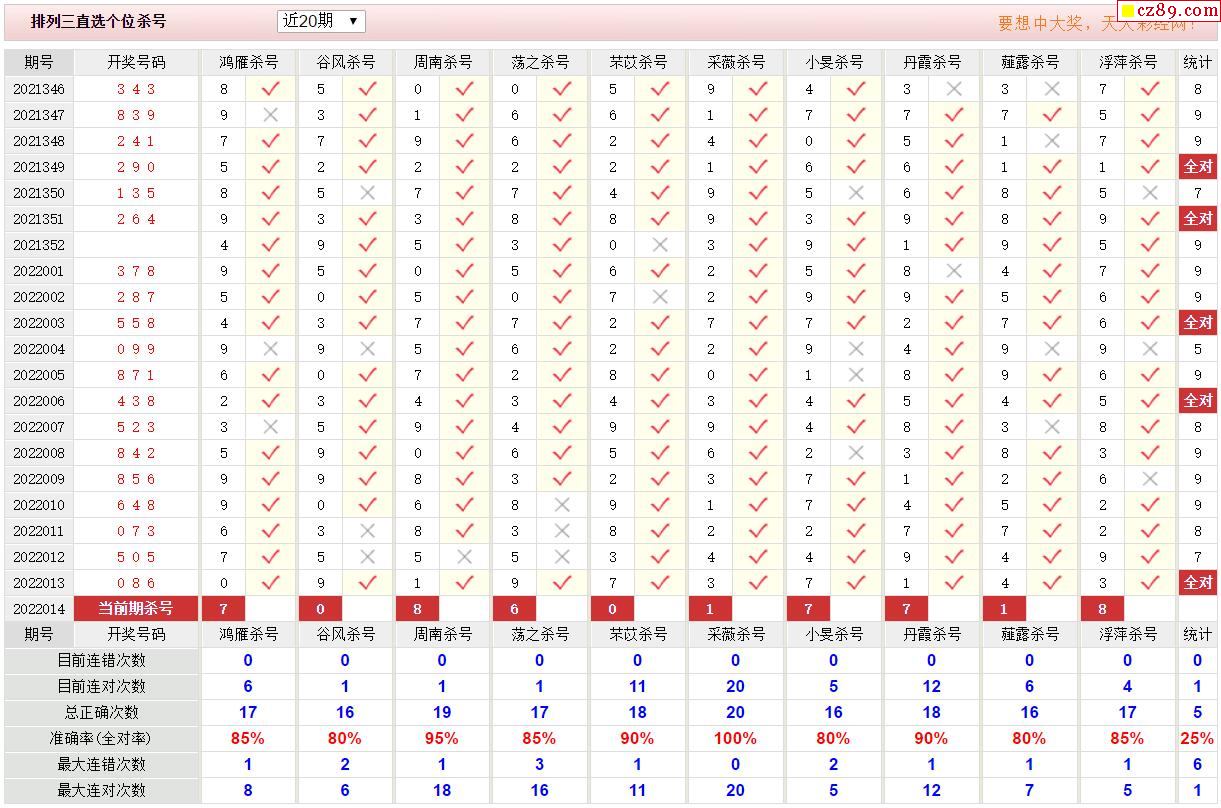Click the 95% accuracy value for 周南杀号
1221x808 pixels.
[x=441, y=738]
